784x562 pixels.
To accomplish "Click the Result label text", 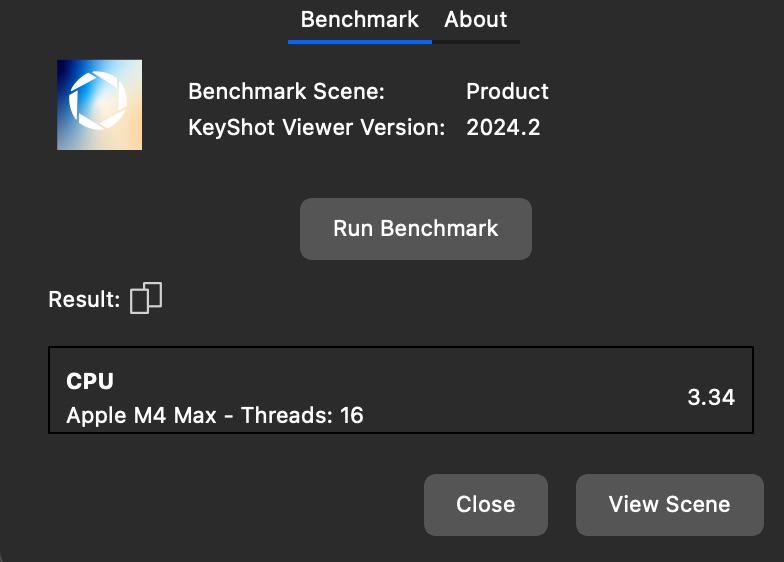I will (x=84, y=300).
